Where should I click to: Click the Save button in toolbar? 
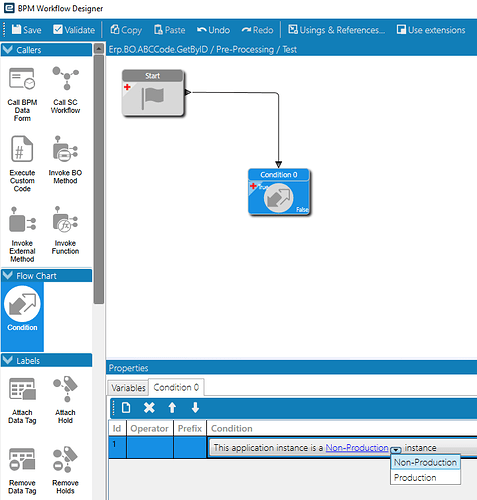tap(27, 30)
